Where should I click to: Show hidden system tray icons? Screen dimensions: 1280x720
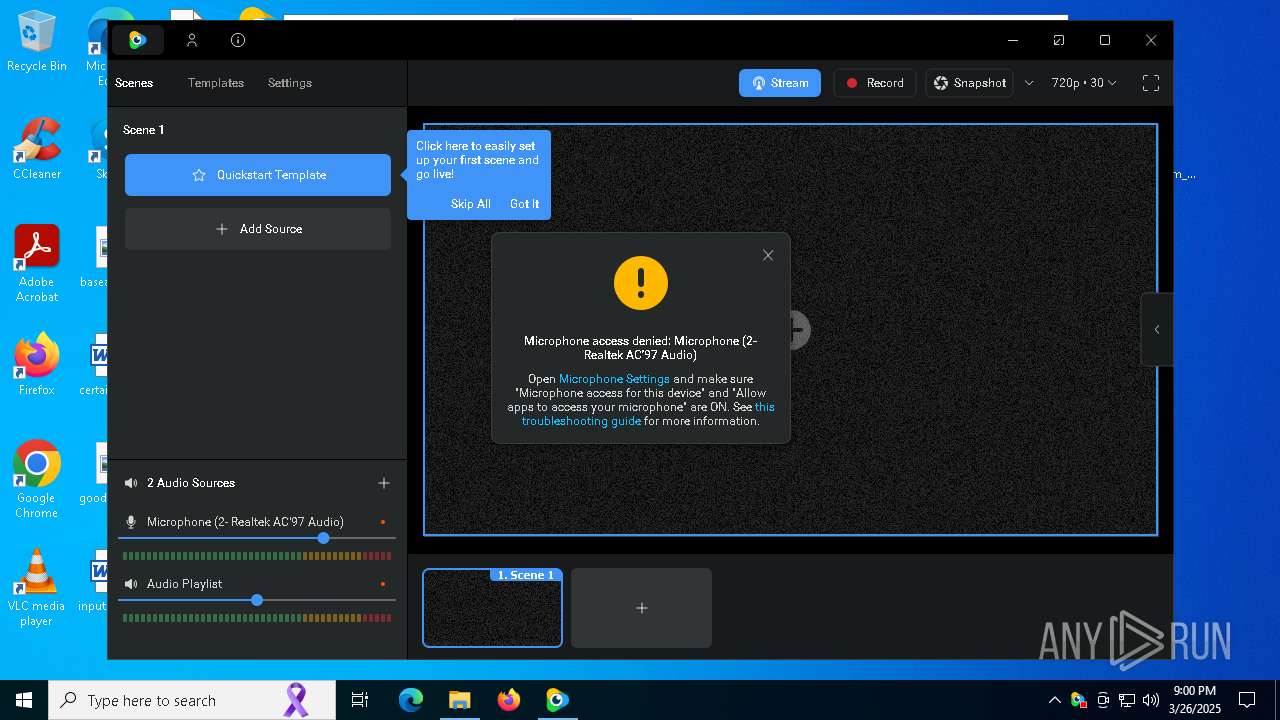pyautogui.click(x=1054, y=700)
